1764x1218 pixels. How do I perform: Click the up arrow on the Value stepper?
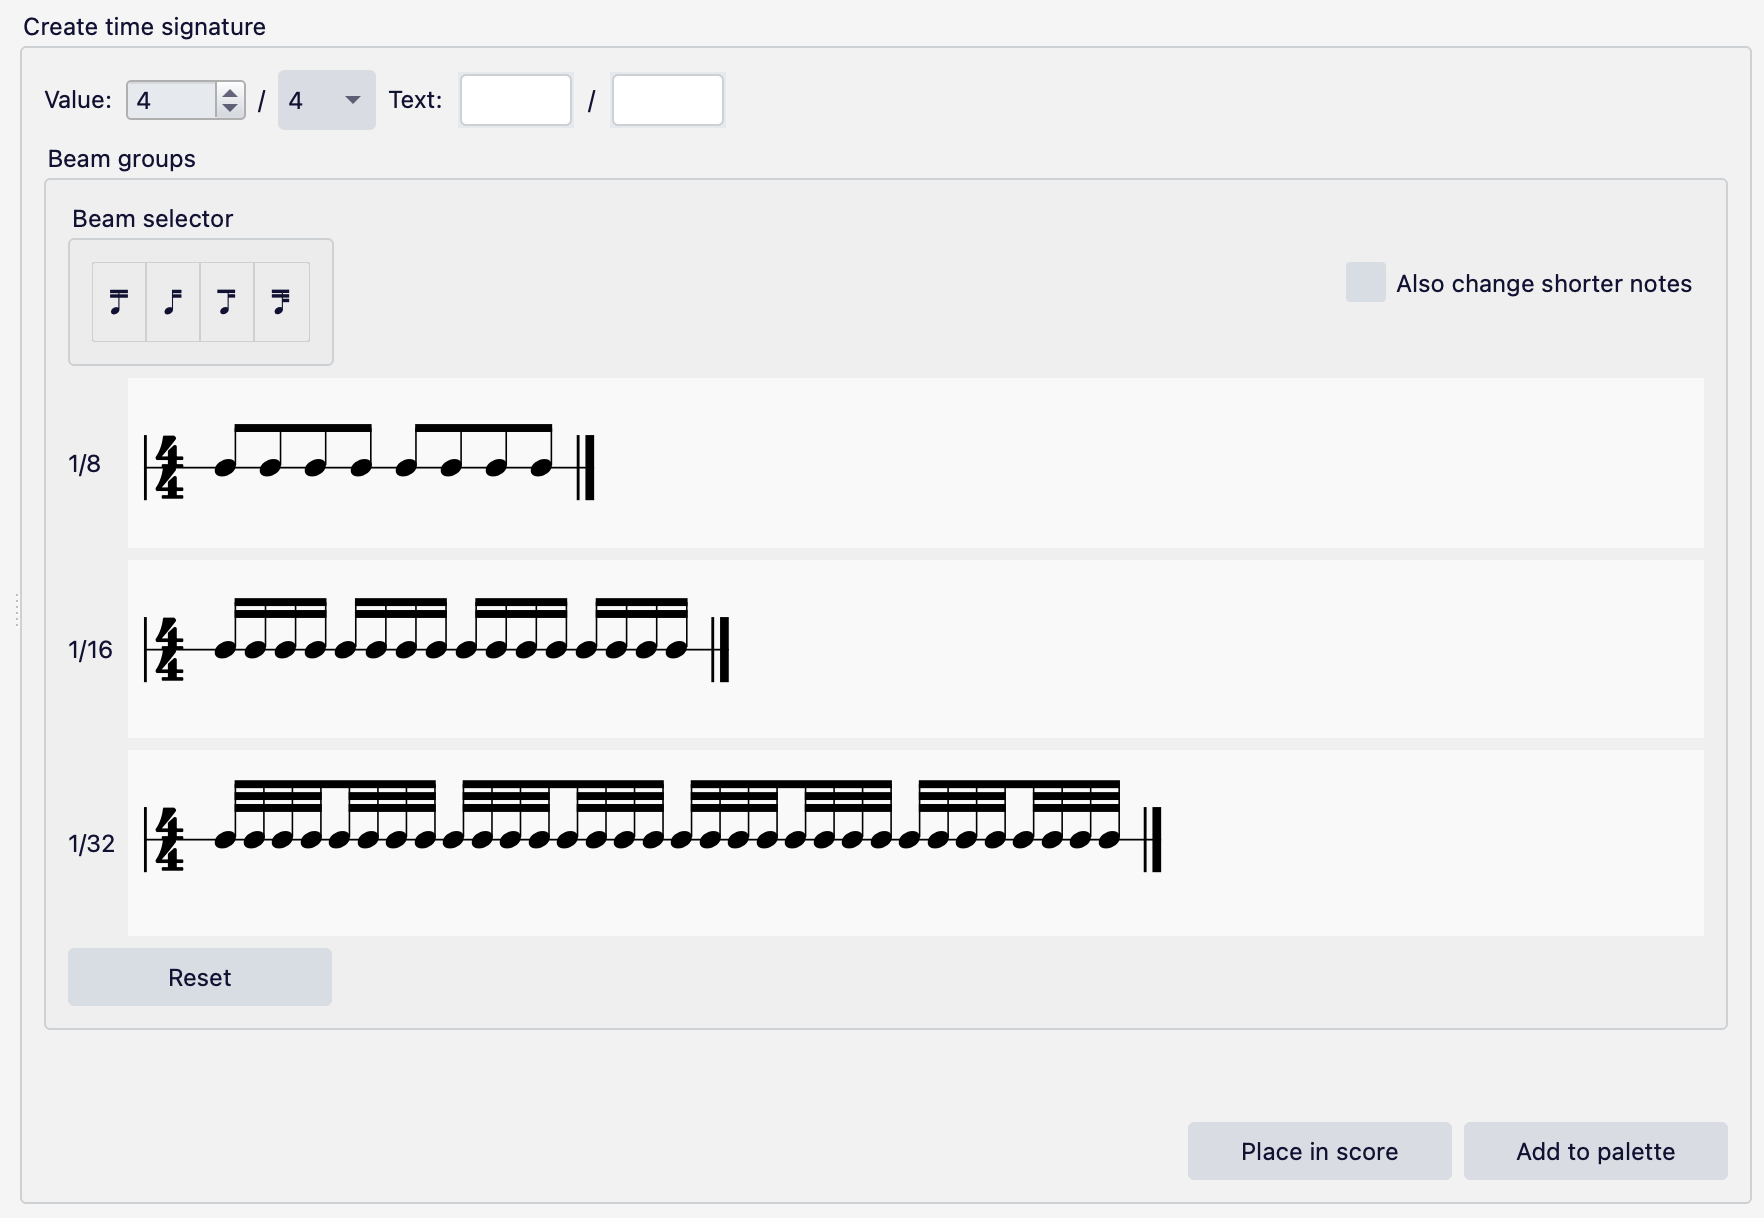point(229,91)
